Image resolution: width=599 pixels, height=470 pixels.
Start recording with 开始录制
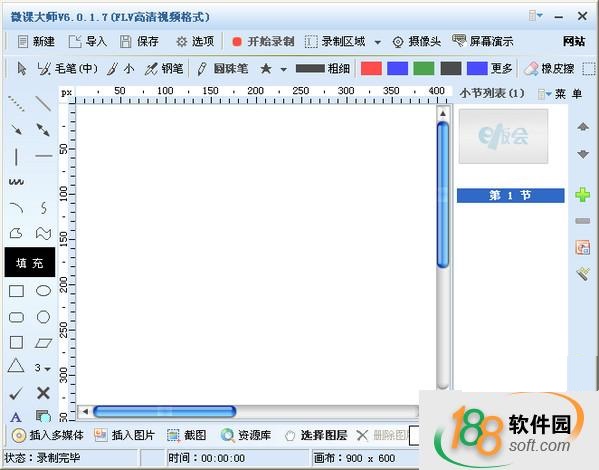tap(263, 41)
